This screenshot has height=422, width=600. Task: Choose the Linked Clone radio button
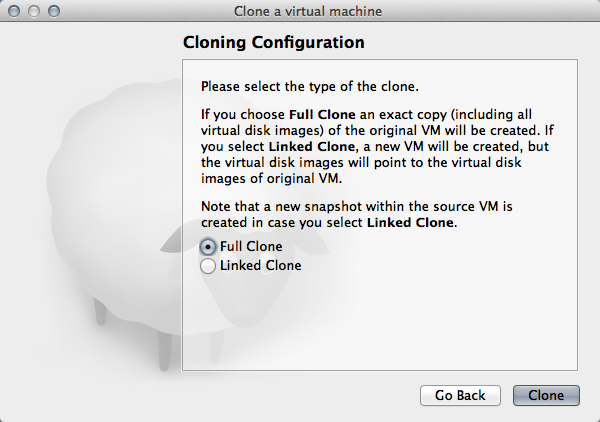tap(208, 266)
